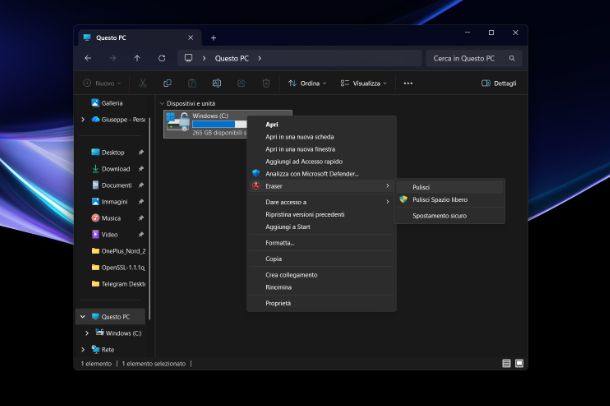This screenshot has width=610, height=406.
Task: Select Pulisci Spazio libero in Eraser submenu
Action: click(x=439, y=200)
